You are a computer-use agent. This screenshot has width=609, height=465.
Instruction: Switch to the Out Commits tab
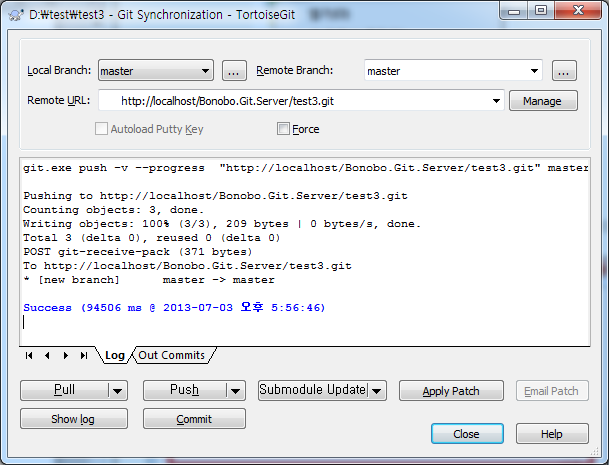tap(172, 355)
